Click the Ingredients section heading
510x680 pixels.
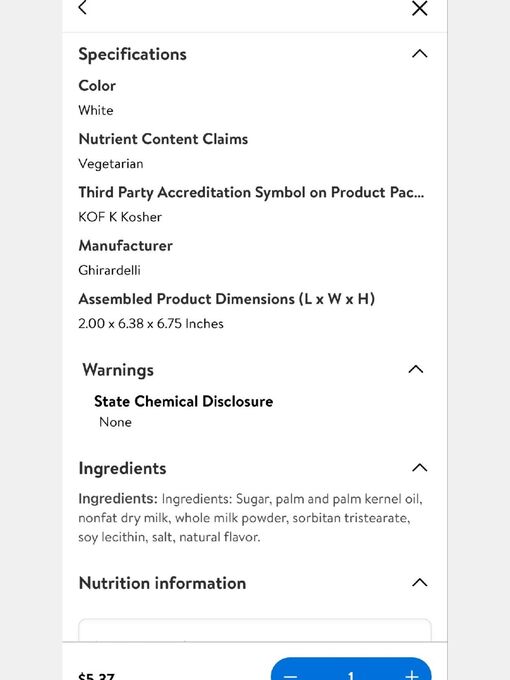pos(122,468)
